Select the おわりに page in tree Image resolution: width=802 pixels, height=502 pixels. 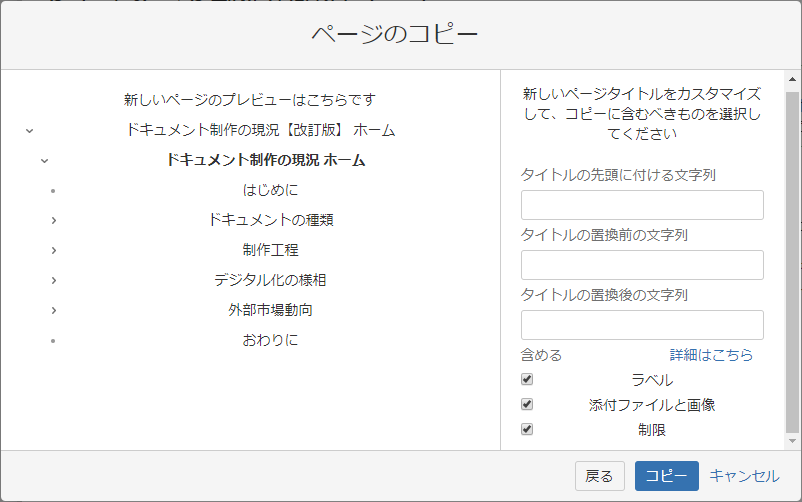(x=270, y=340)
